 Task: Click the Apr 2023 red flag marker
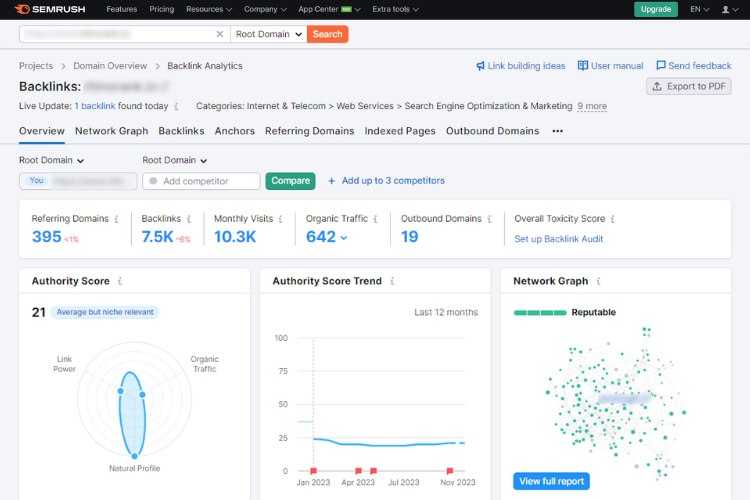(358, 471)
